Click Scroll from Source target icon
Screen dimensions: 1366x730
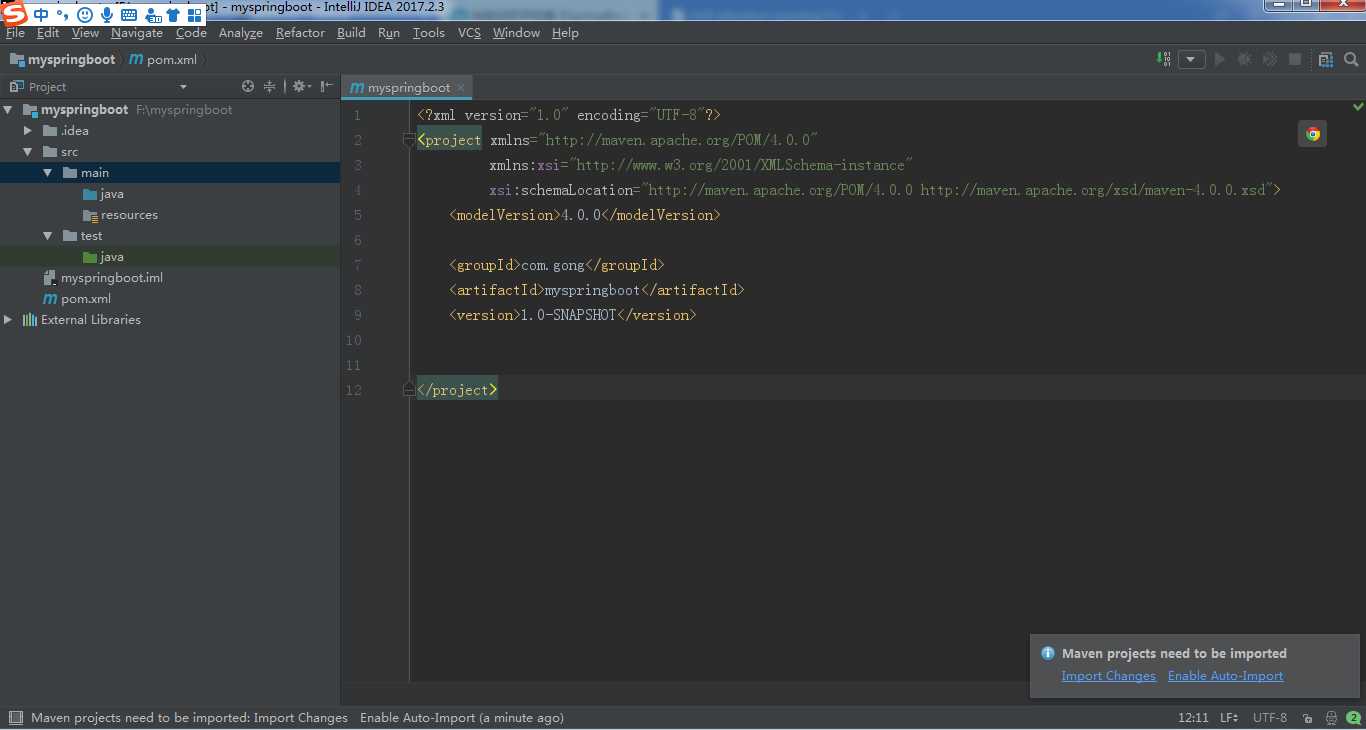pos(248,87)
